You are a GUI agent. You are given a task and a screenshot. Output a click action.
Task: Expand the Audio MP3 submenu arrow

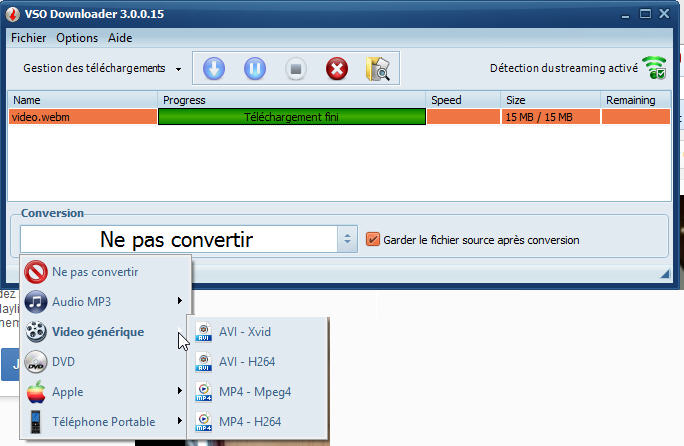(179, 301)
